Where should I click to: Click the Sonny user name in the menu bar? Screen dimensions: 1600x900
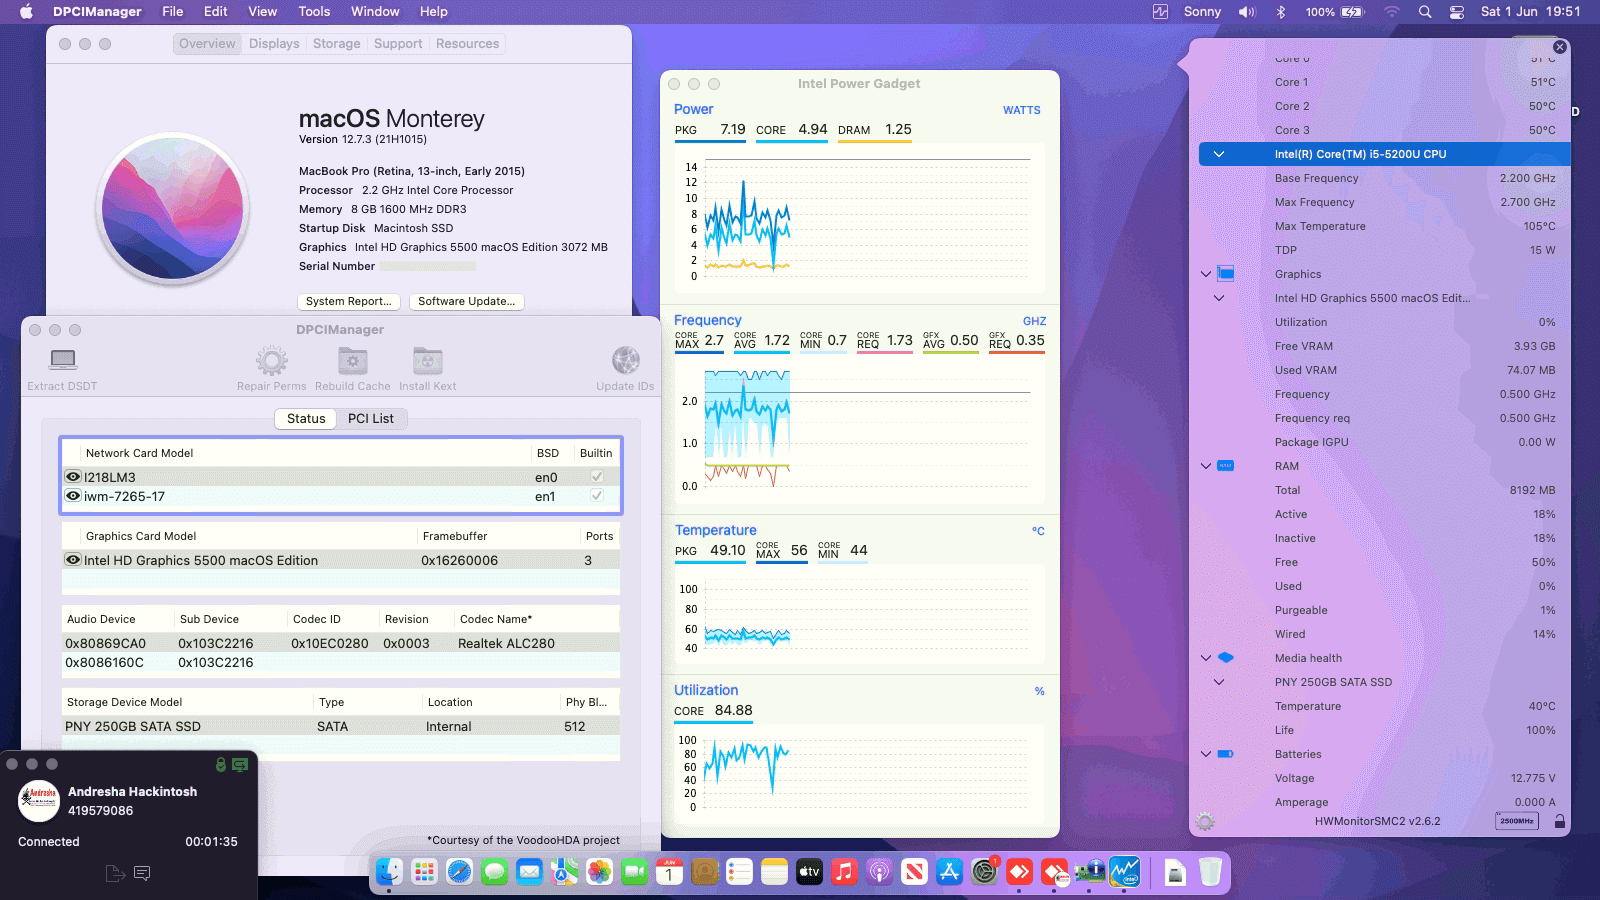[x=1202, y=12]
